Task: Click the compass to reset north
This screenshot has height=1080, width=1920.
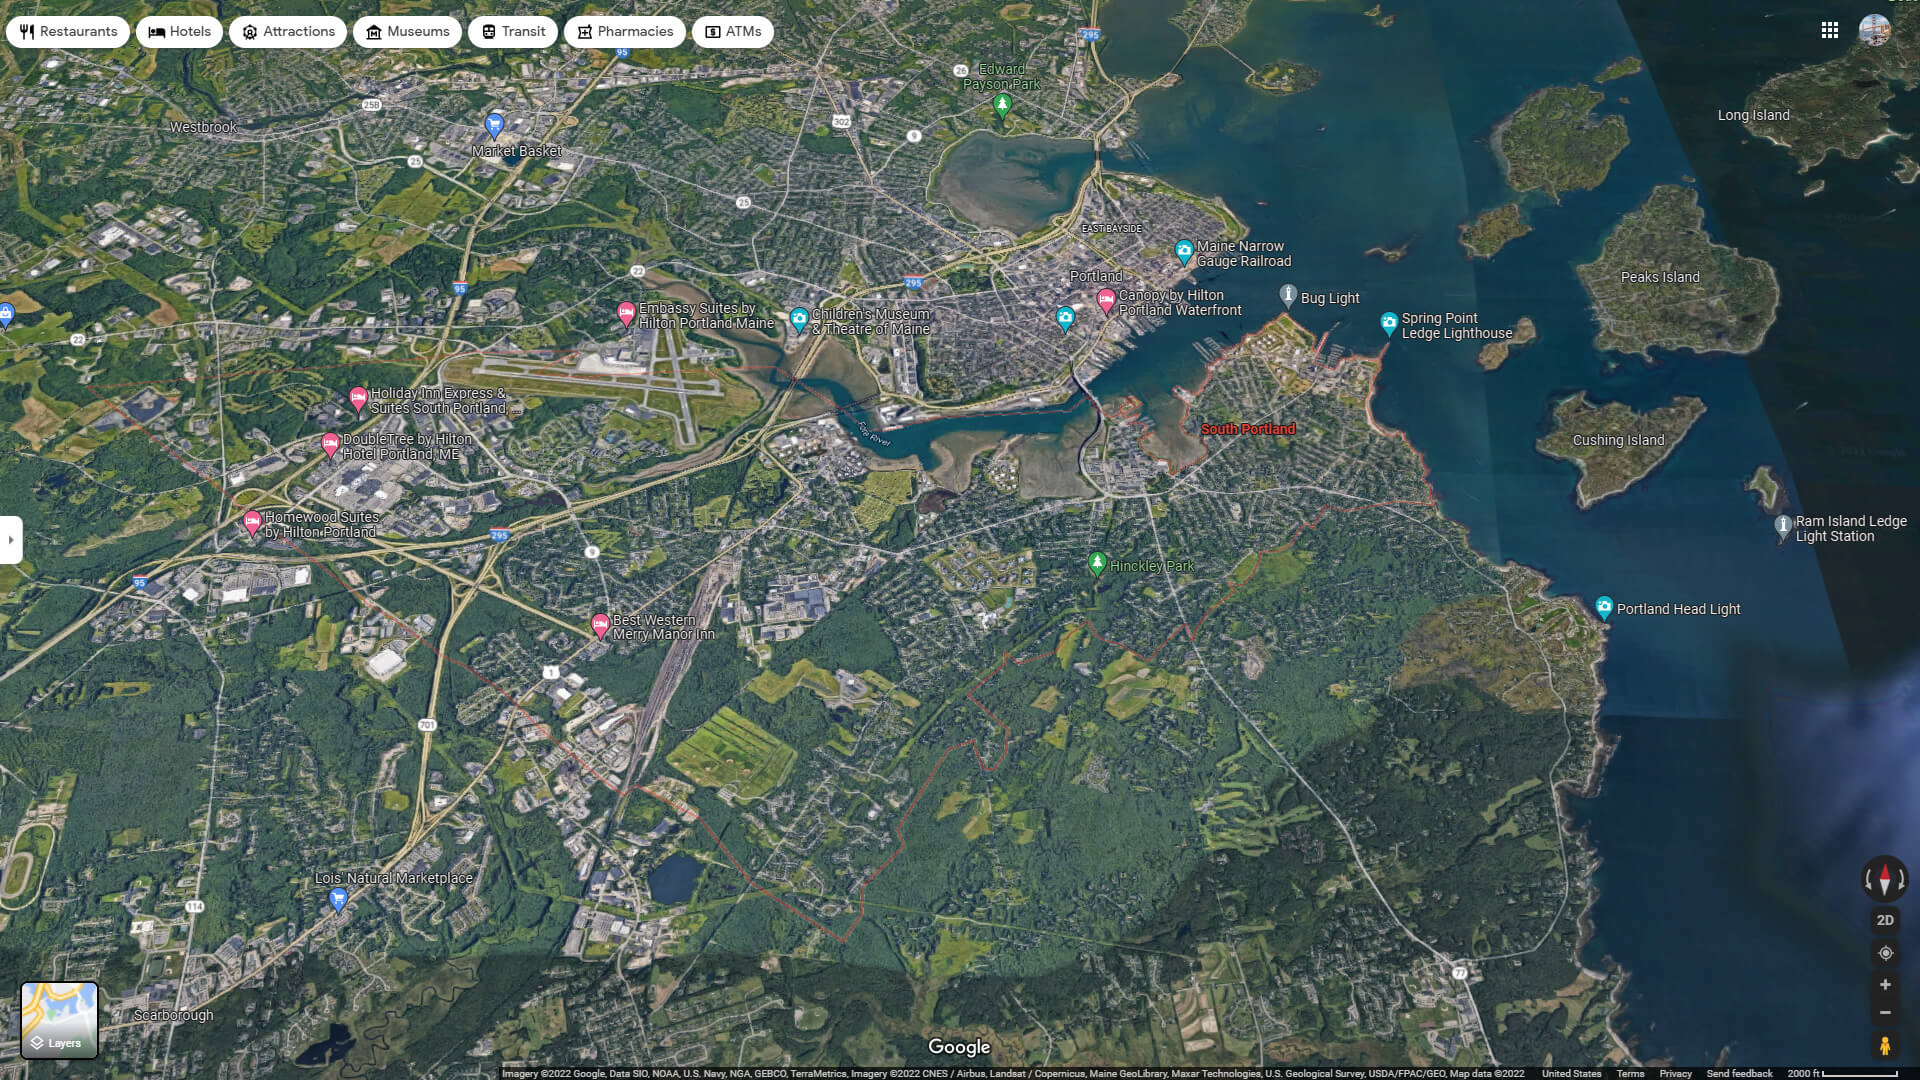Action: click(1885, 879)
